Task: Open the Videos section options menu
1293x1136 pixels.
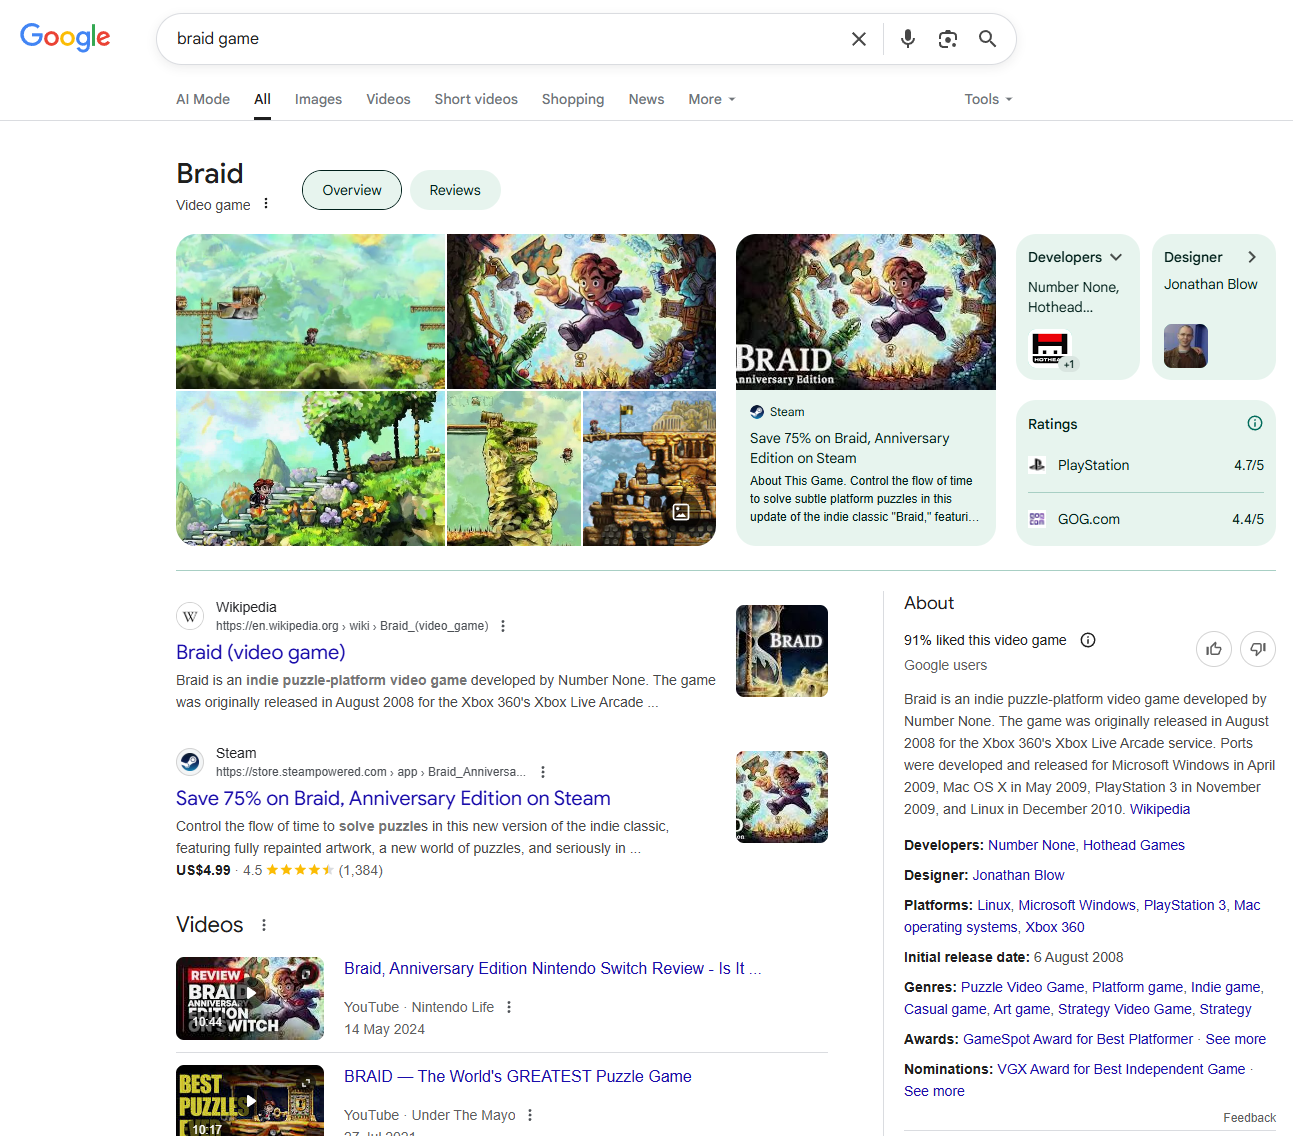Action: (x=264, y=925)
